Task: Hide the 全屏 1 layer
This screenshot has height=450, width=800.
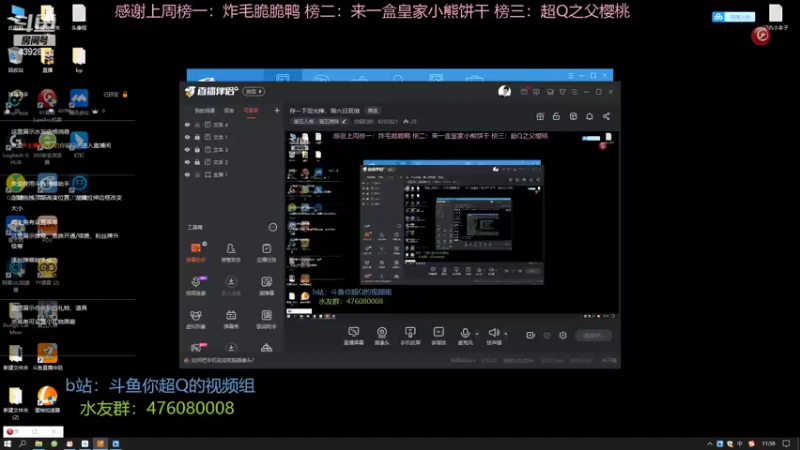Action: click(187, 174)
